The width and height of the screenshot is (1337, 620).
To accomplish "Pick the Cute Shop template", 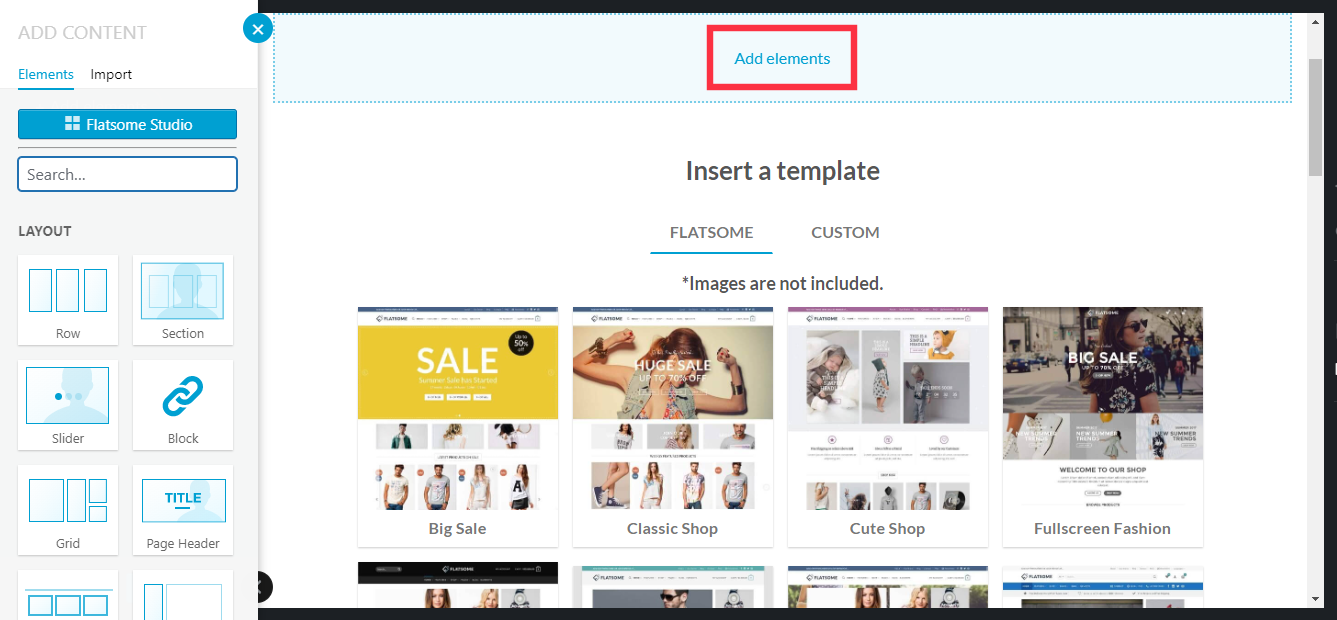I will coord(888,427).
